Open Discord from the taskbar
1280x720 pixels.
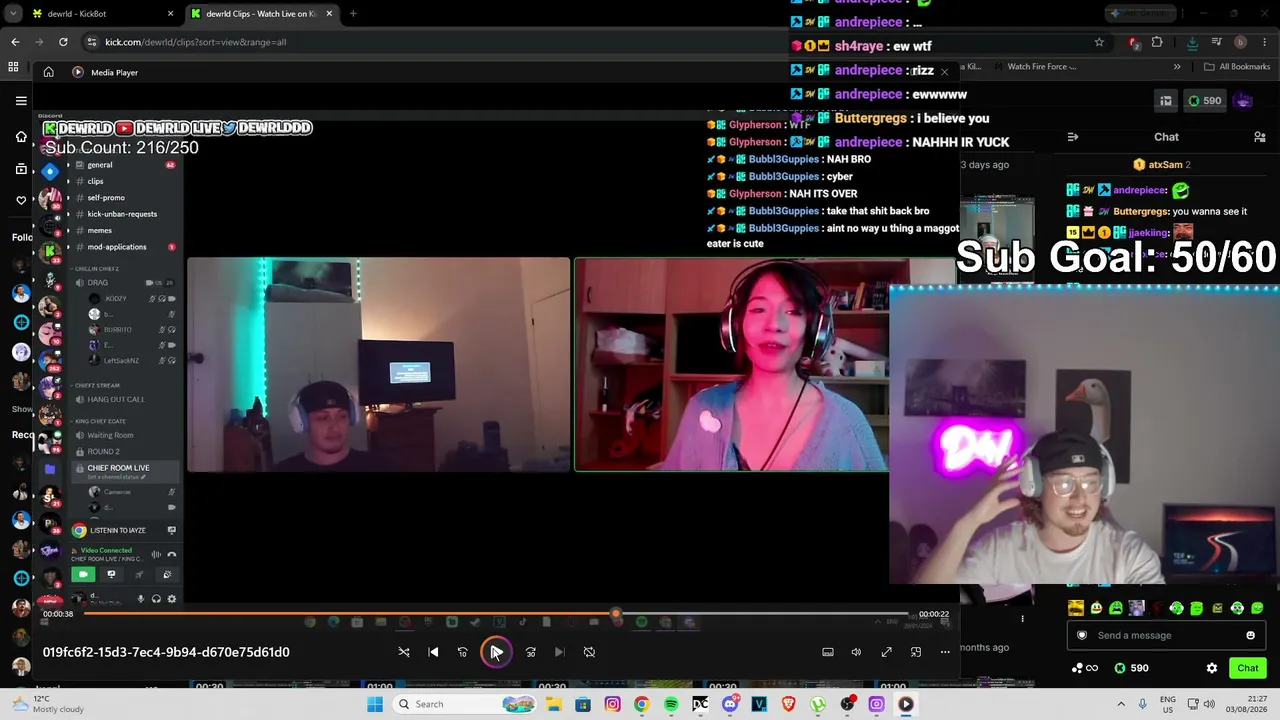point(730,704)
